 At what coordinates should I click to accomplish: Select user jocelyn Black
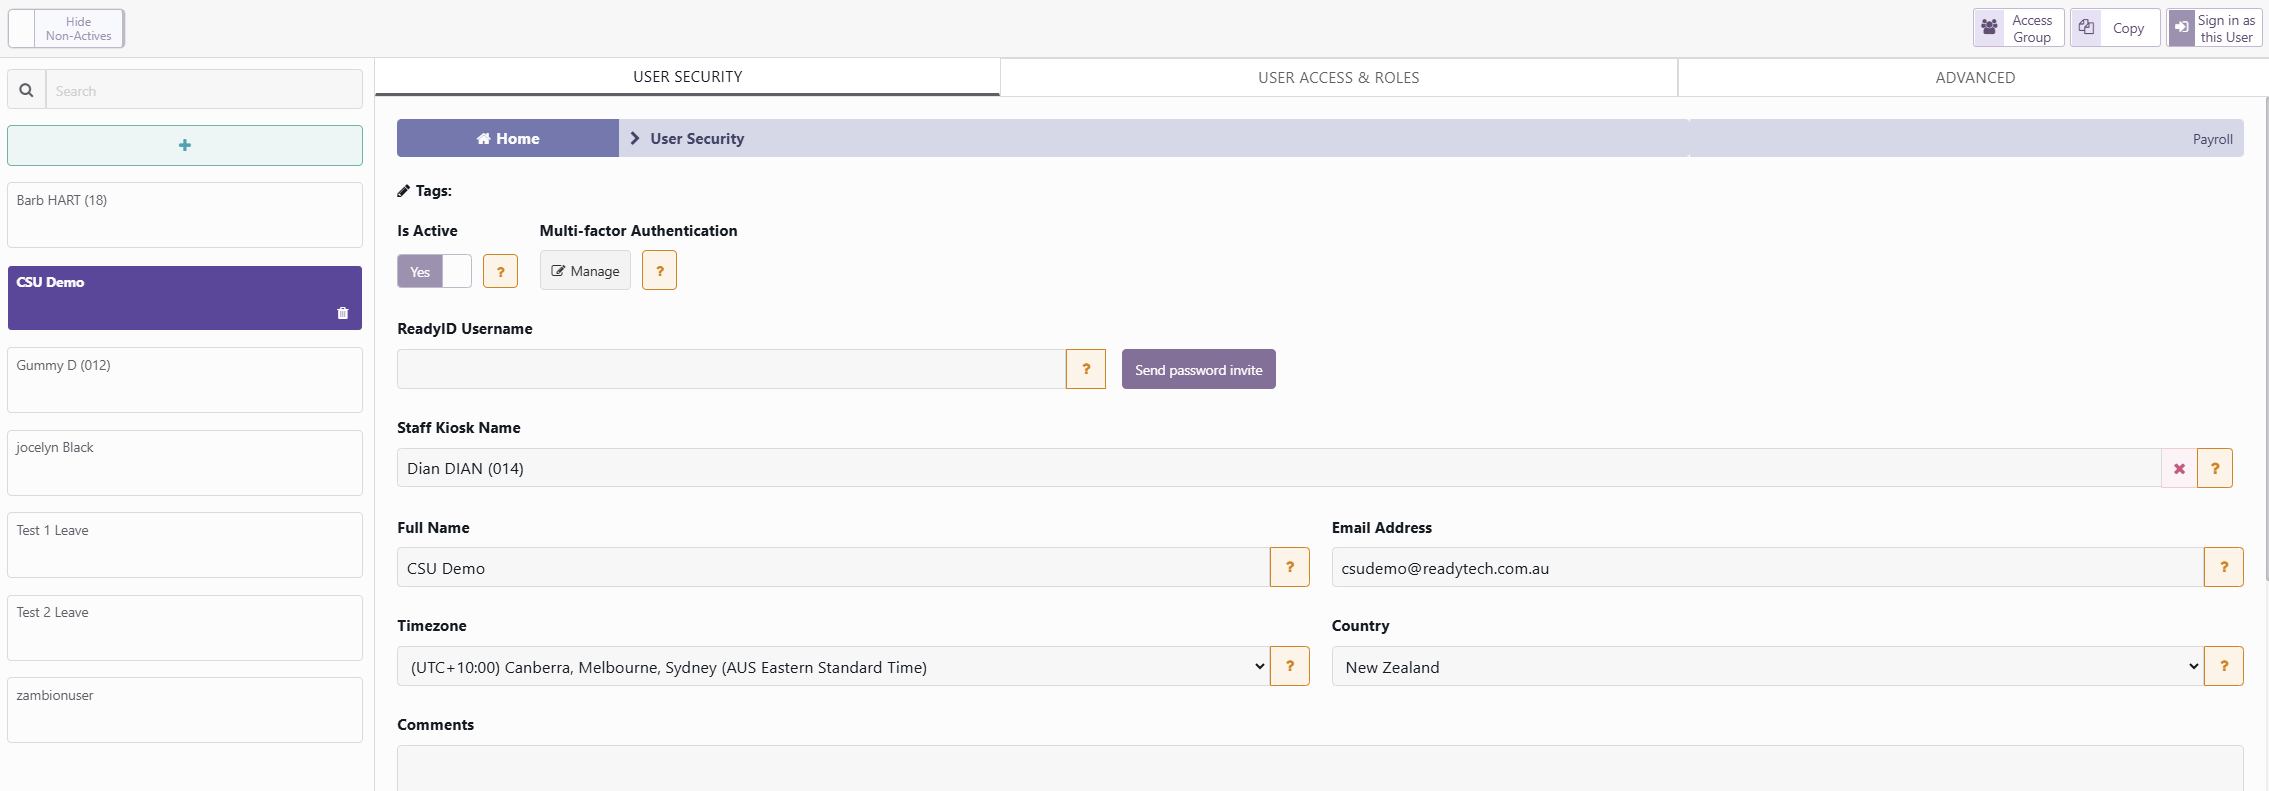tap(185, 463)
